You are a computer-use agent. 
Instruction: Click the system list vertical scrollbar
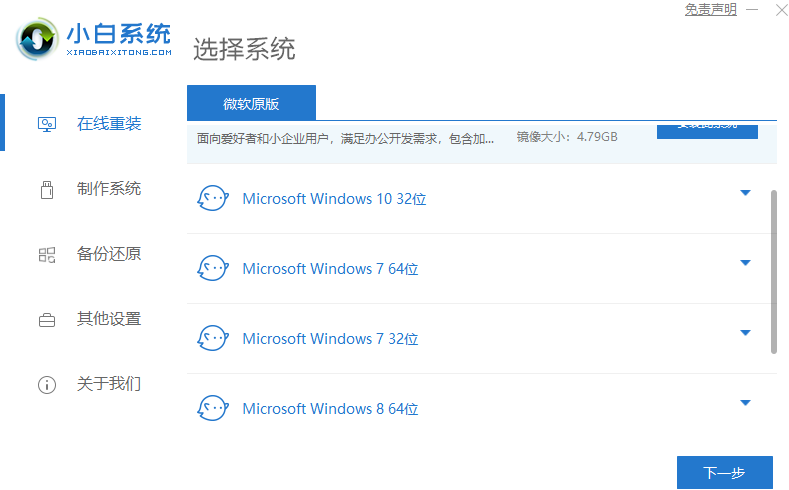click(x=773, y=270)
